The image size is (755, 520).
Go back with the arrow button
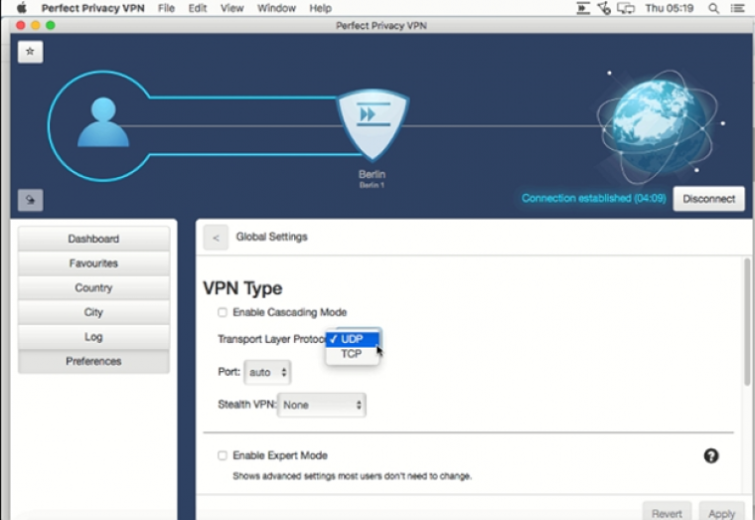[x=216, y=237]
